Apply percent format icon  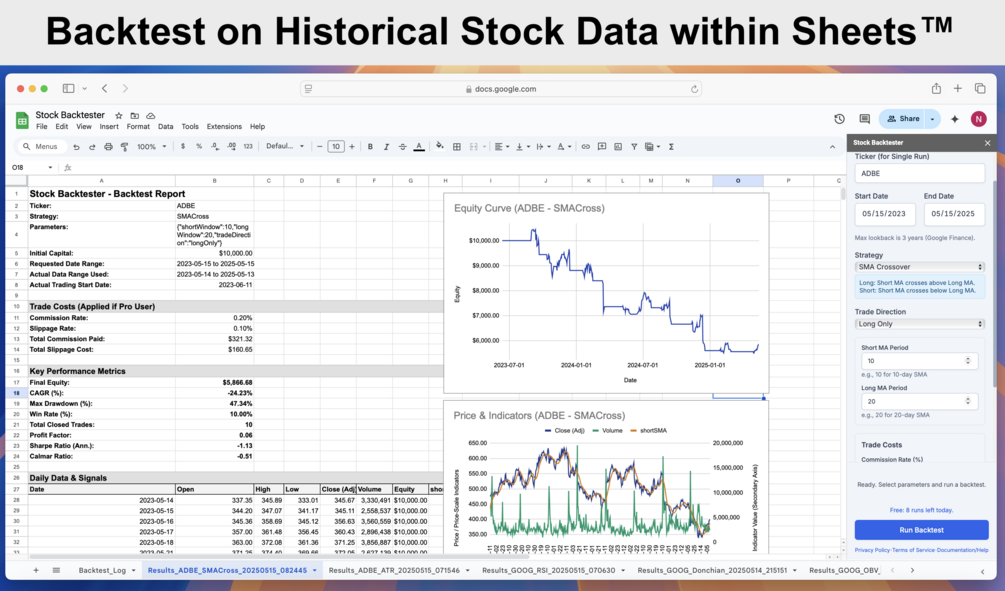pyautogui.click(x=199, y=147)
